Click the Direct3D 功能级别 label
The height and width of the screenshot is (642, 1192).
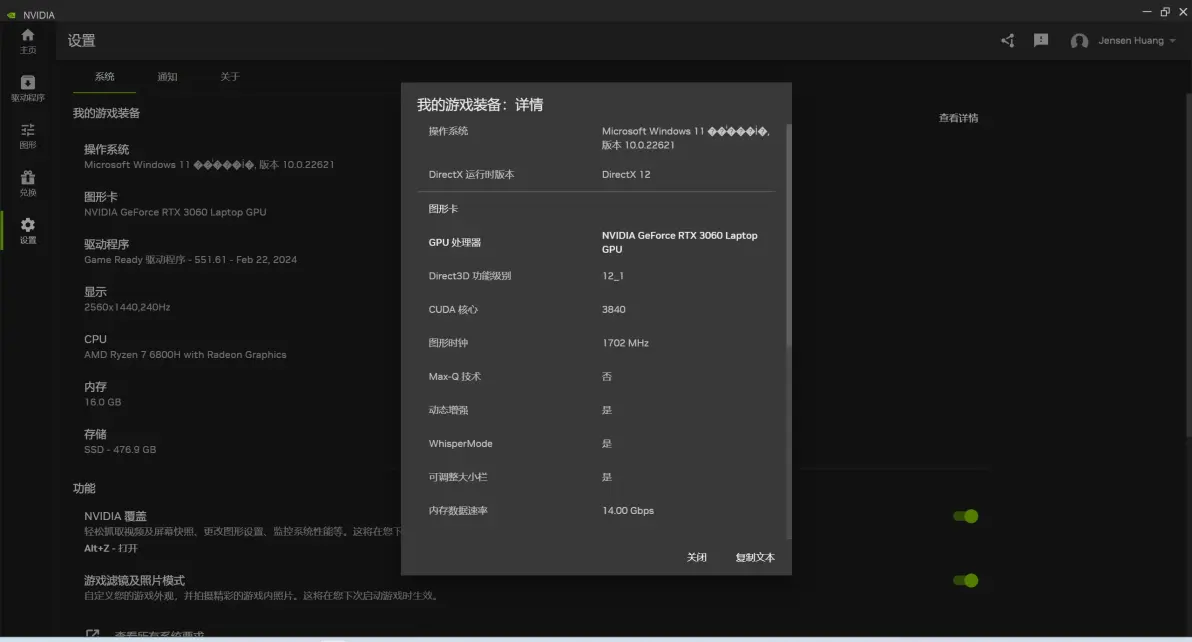(x=470, y=276)
